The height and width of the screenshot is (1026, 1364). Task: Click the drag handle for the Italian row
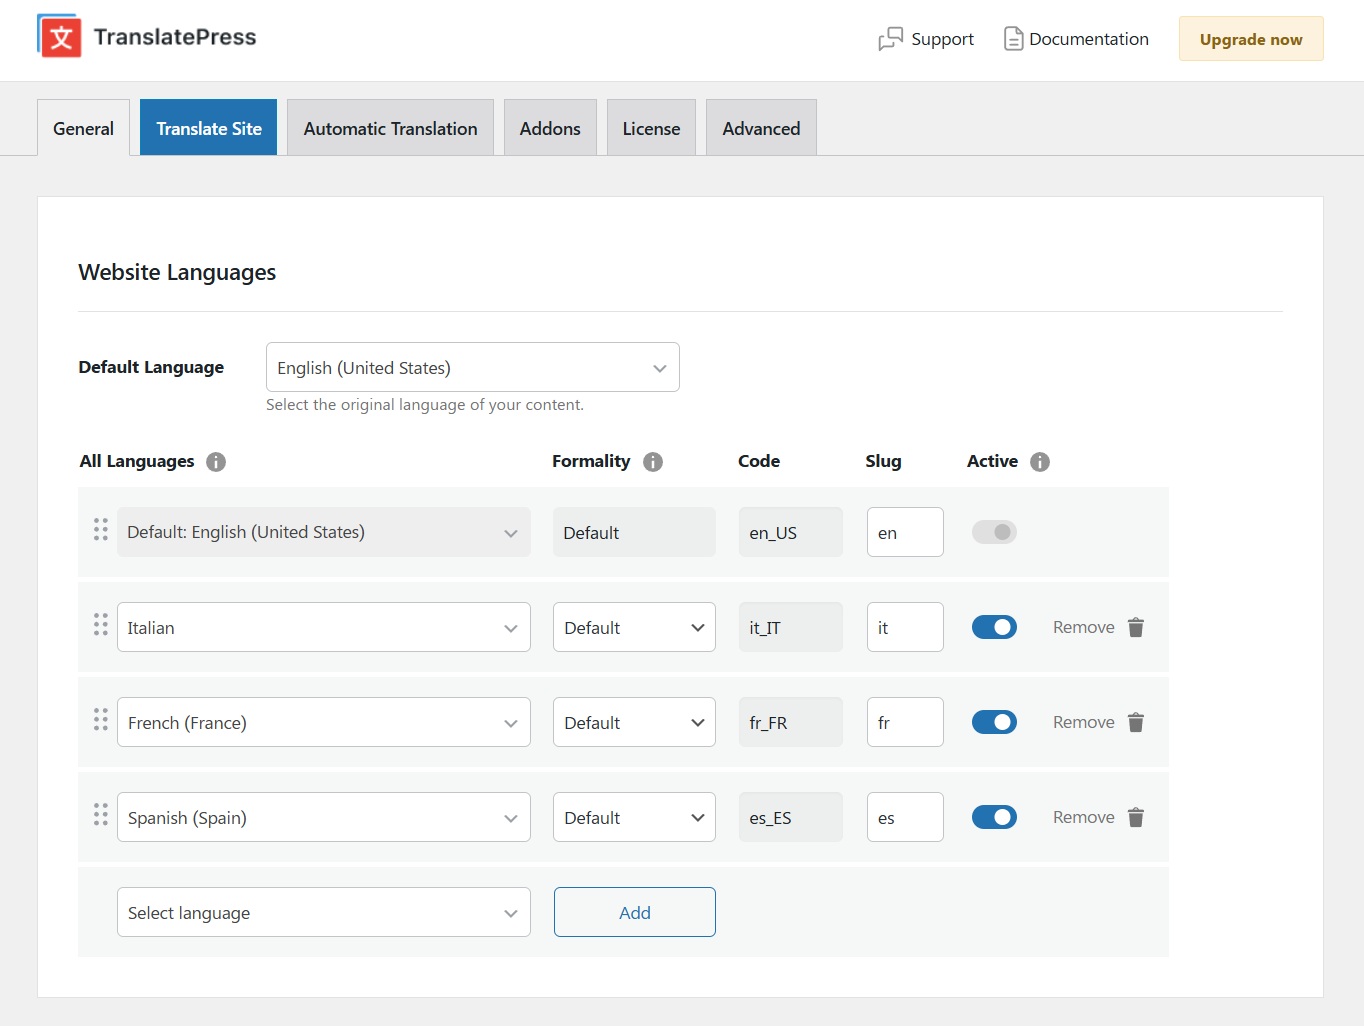101,625
